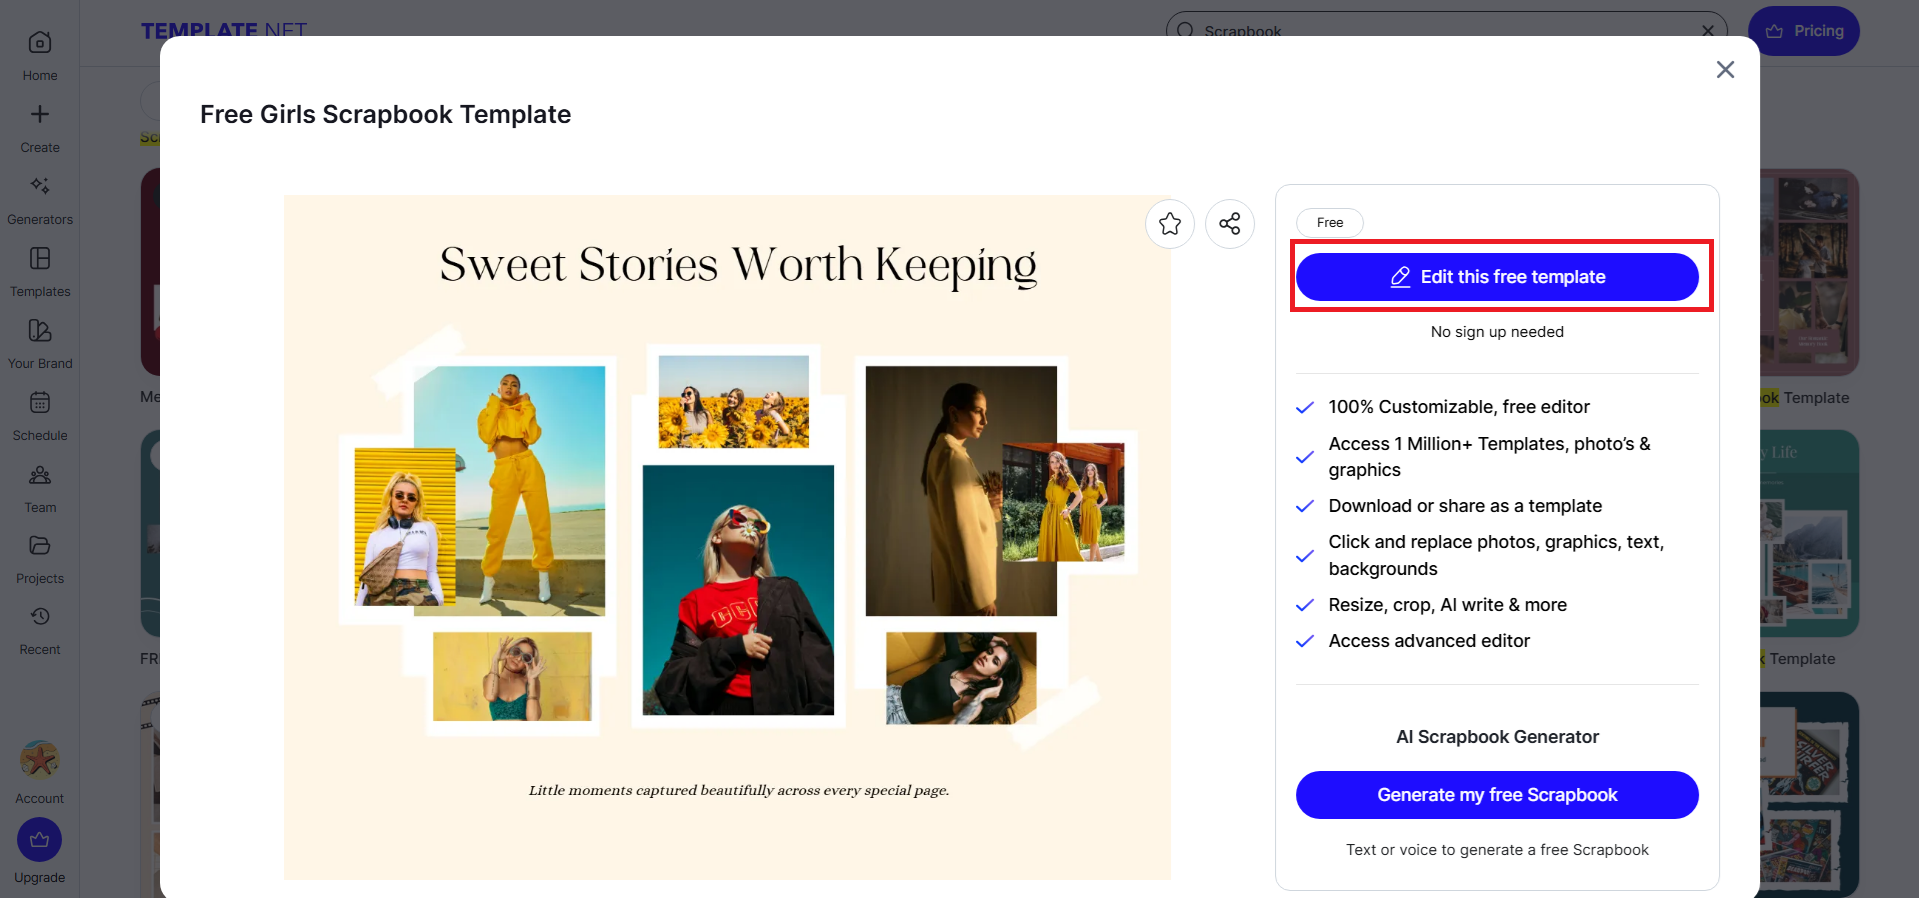The height and width of the screenshot is (898, 1919).
Task: Click the Account avatar
Action: point(40,761)
